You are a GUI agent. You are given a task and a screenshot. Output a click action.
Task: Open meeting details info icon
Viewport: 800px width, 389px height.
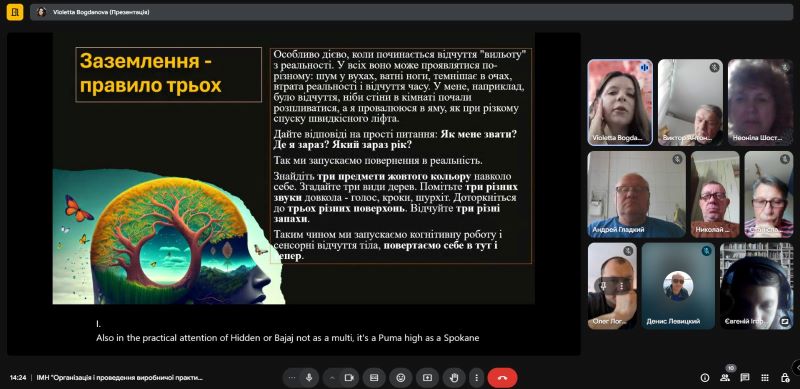[x=705, y=378]
